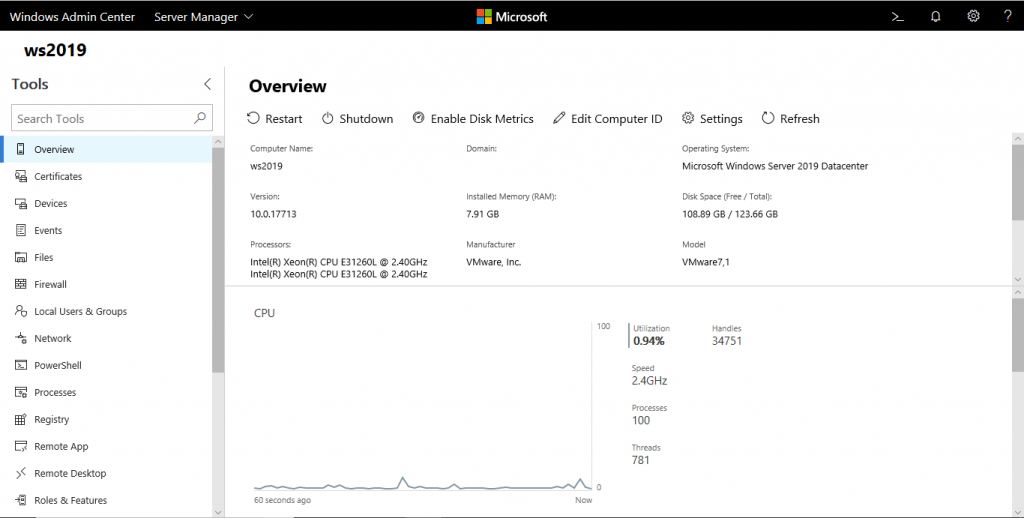The height and width of the screenshot is (518, 1024).
Task: Collapse the Tools panel with the chevron
Action: 208,84
